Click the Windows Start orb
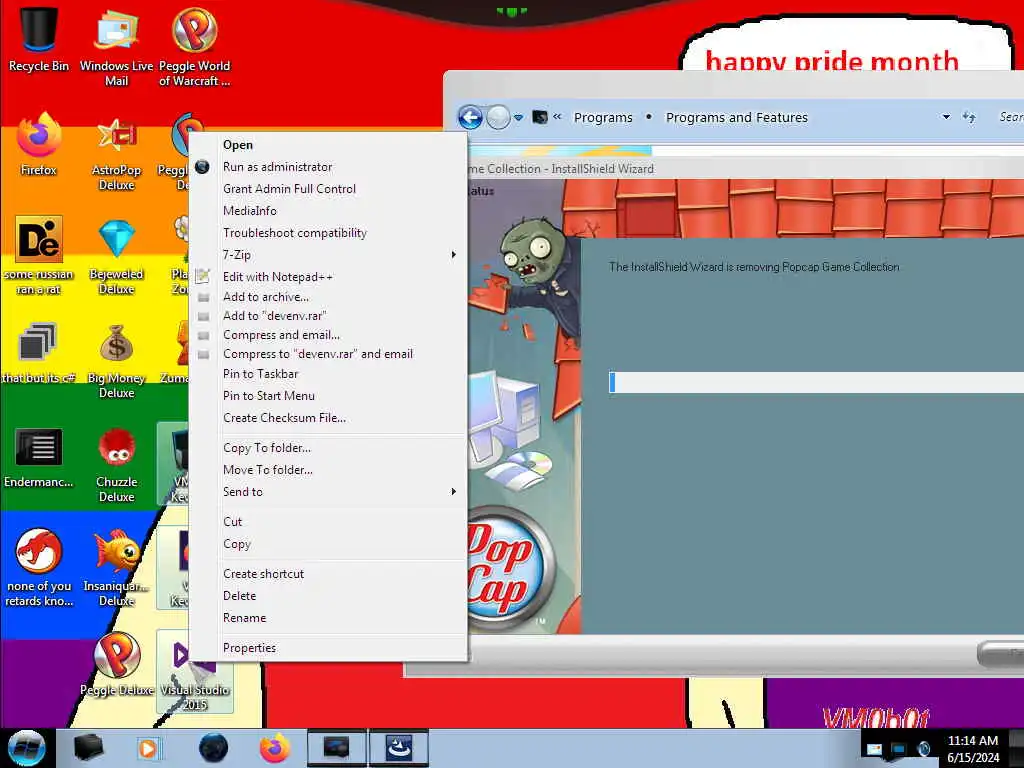This screenshot has width=1024, height=768. coord(26,748)
